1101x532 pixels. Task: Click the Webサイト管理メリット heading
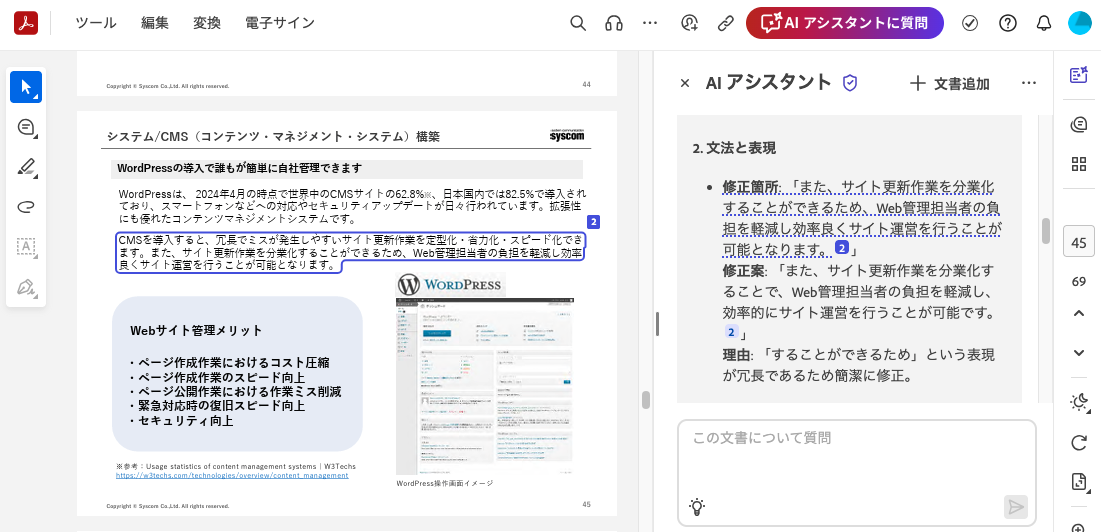(196, 330)
